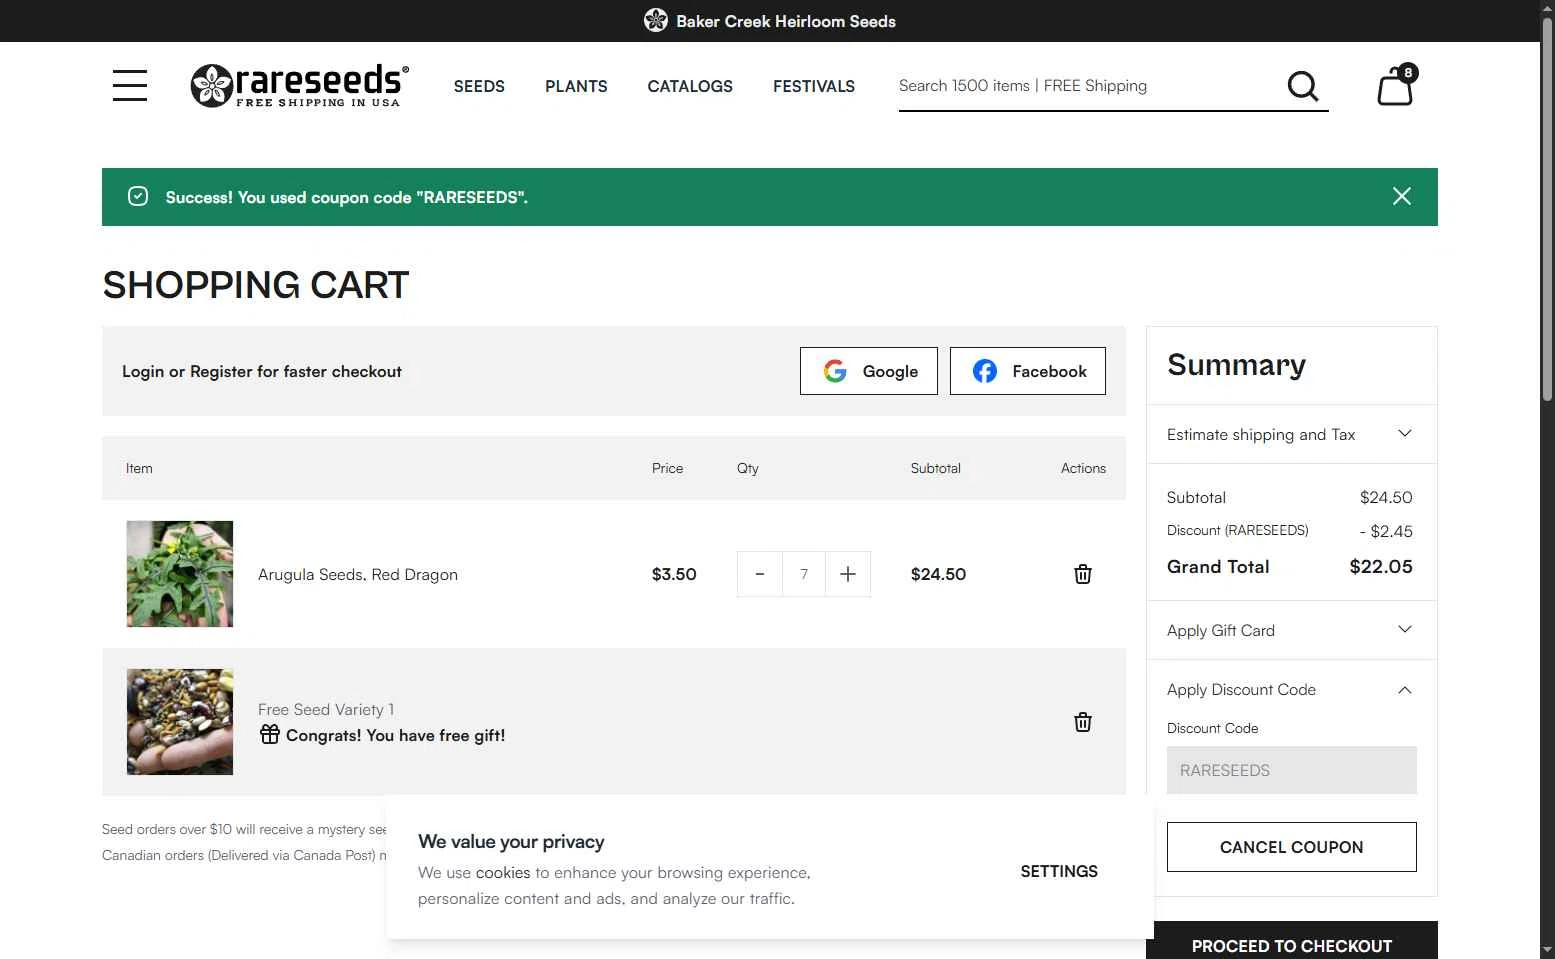Click the Baker Creek flower logo icon
Image resolution: width=1555 pixels, height=959 pixels.
coord(655,20)
